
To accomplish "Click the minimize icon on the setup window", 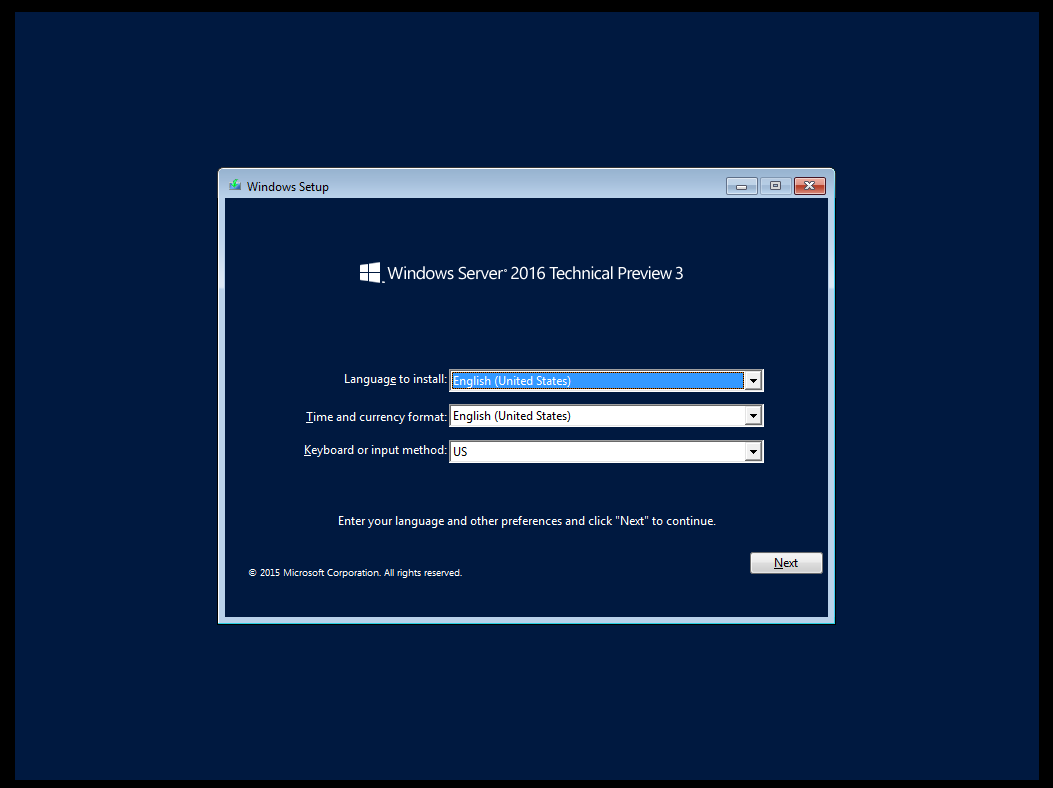I will tap(741, 186).
